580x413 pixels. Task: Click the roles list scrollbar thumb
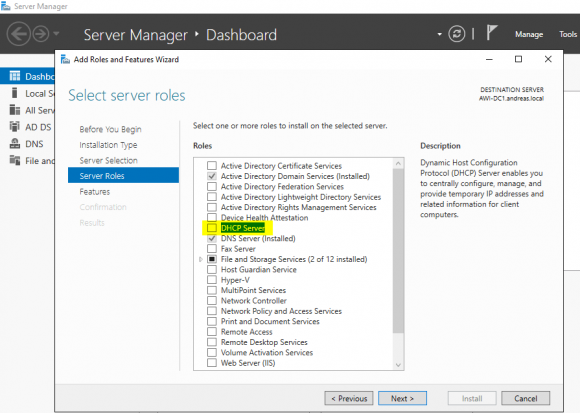tap(398, 251)
